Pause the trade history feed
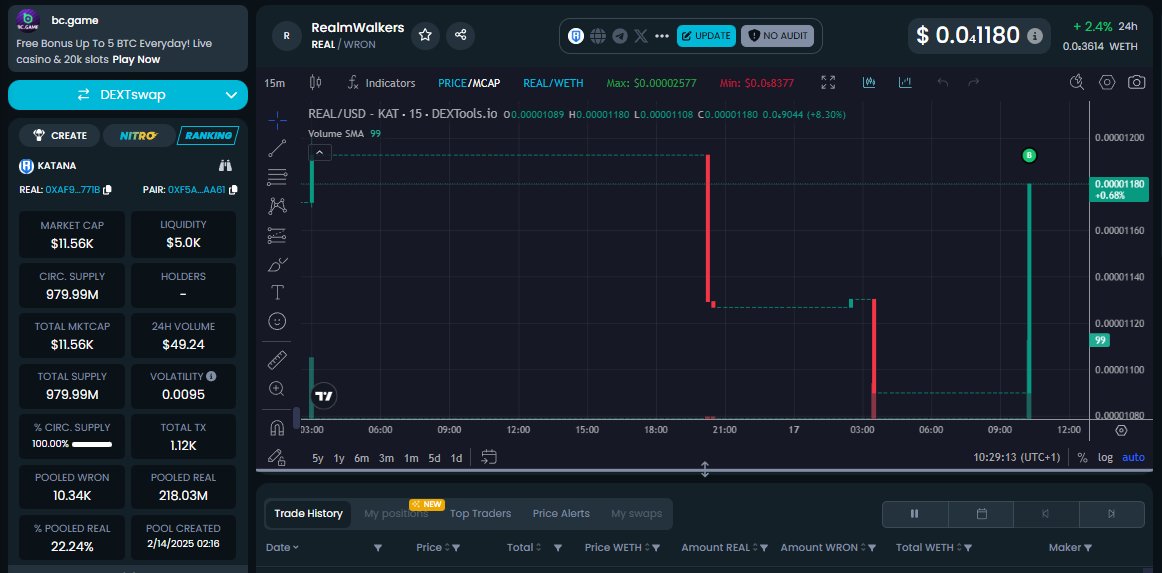Image resolution: width=1162 pixels, height=573 pixels. coord(914,514)
